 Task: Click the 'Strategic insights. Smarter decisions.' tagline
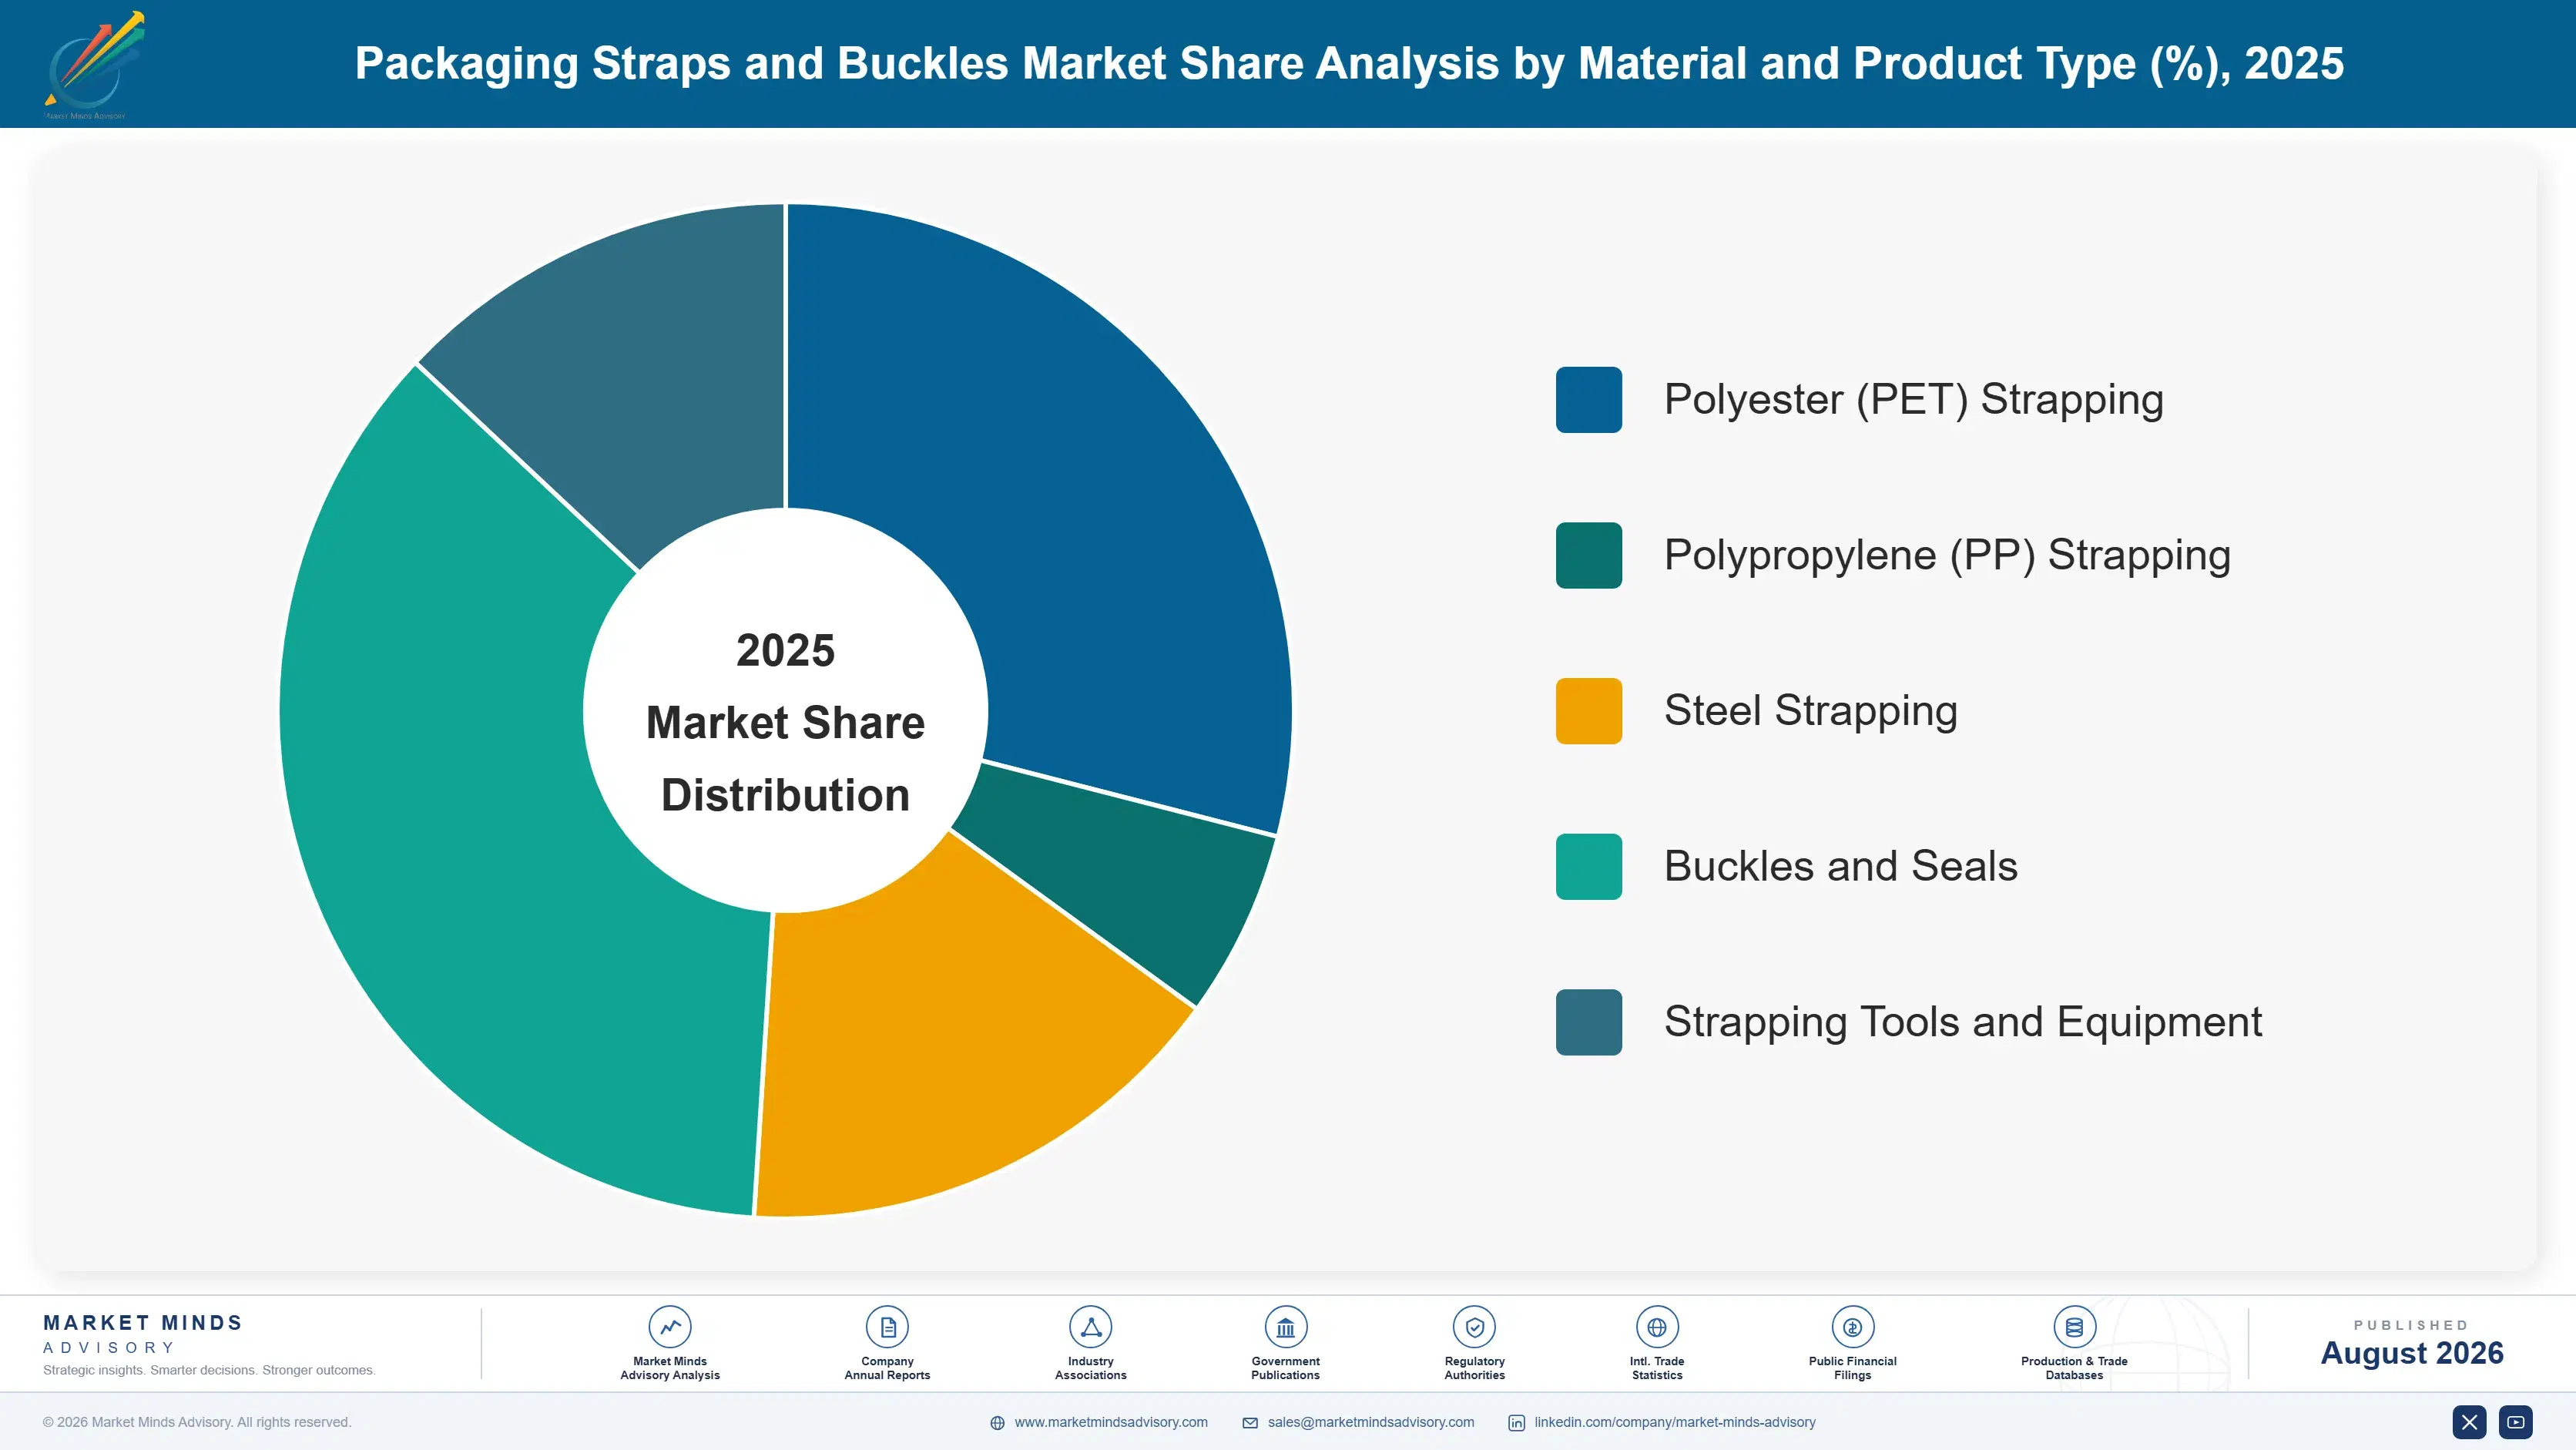pyautogui.click(x=209, y=1370)
